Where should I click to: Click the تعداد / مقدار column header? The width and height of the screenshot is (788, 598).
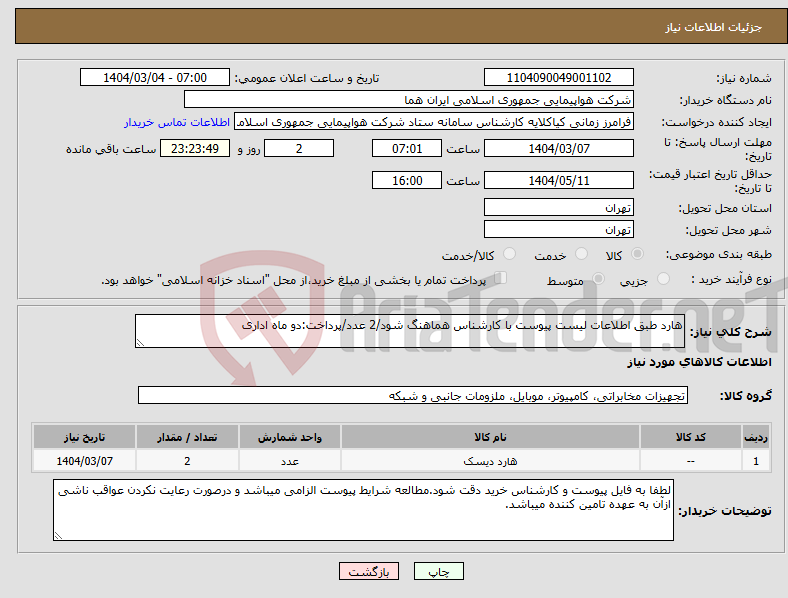[x=187, y=437]
